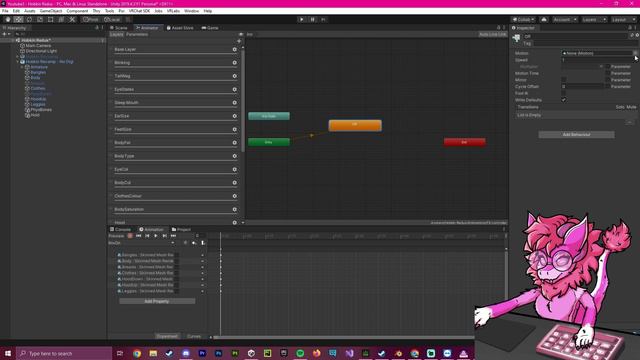Open the ClothesColour layer settings gear
This screenshot has width=640, height=360.
tap(235, 196)
